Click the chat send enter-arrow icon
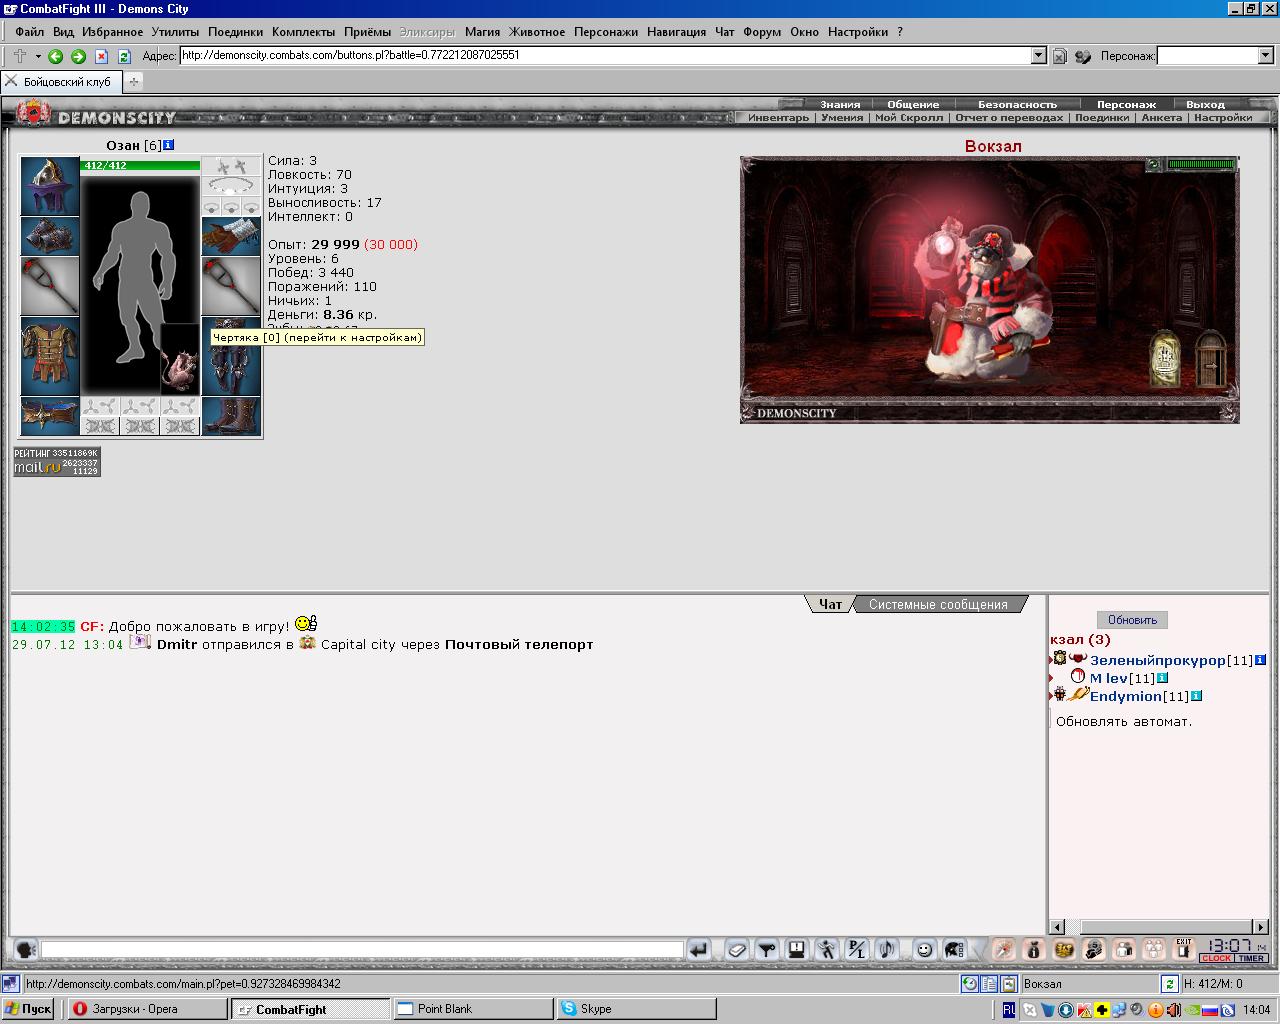The height and width of the screenshot is (1024, 1280). pyautogui.click(x=699, y=949)
